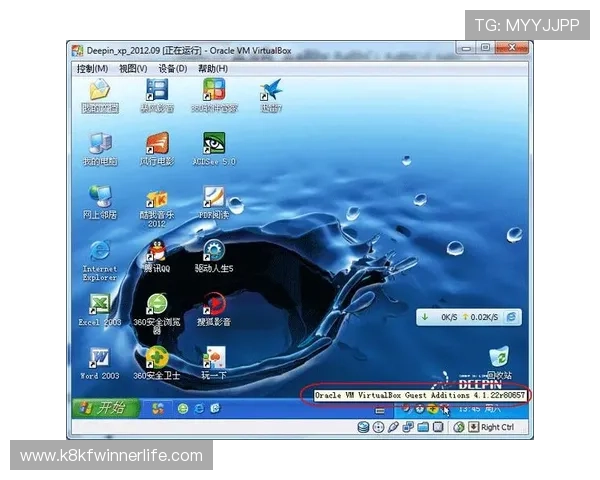Select the Word 2003 shortcut
This screenshot has height=480, width=600.
point(100,358)
